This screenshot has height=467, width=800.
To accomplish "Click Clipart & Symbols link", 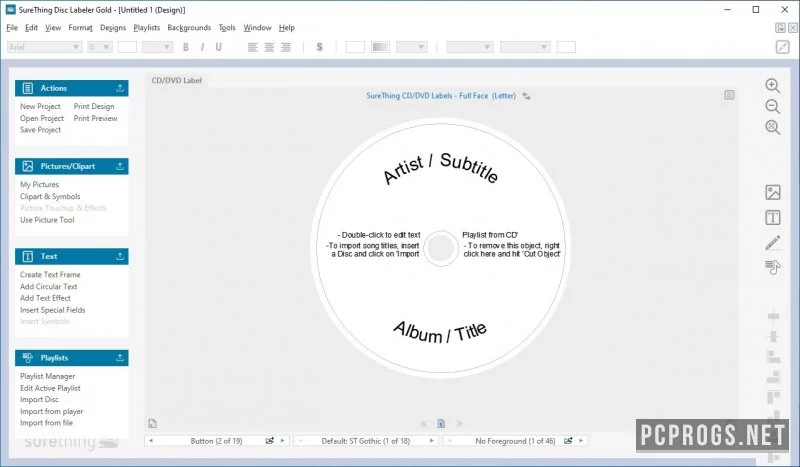I will (50, 196).
